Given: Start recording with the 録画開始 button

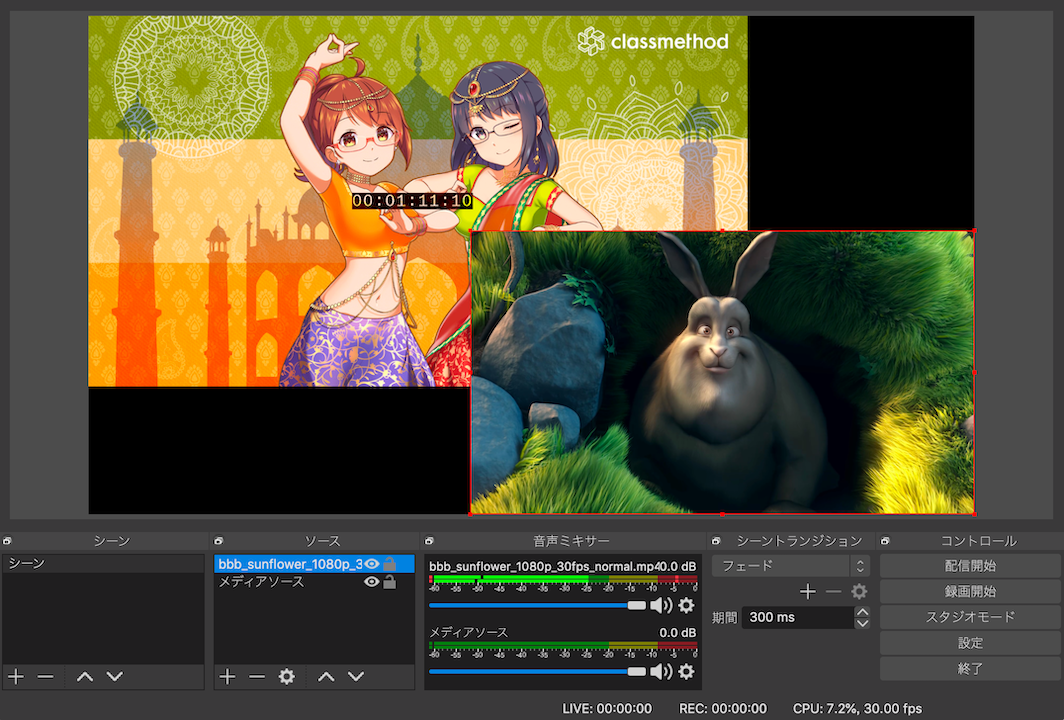Looking at the screenshot, I should click(970, 591).
